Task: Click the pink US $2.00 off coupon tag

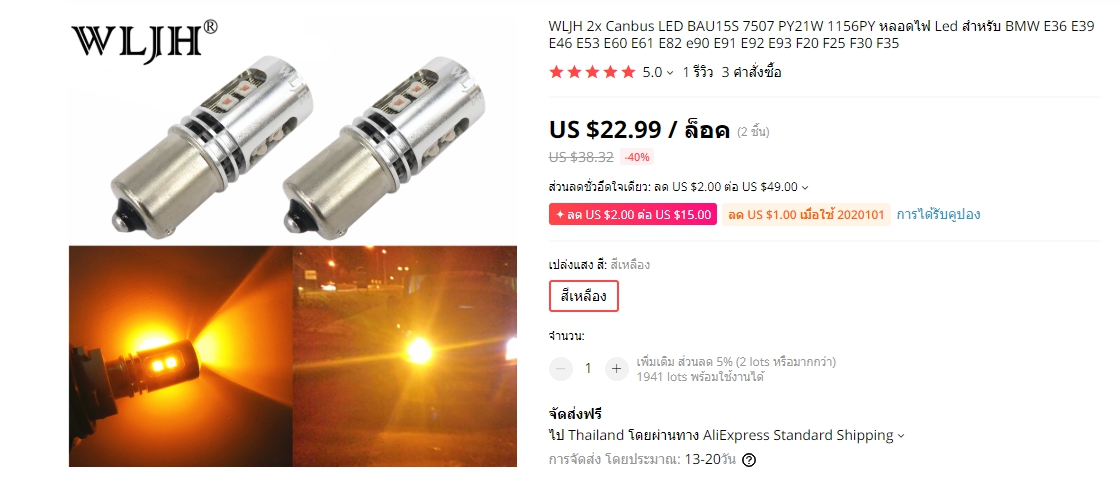Action: coord(632,215)
